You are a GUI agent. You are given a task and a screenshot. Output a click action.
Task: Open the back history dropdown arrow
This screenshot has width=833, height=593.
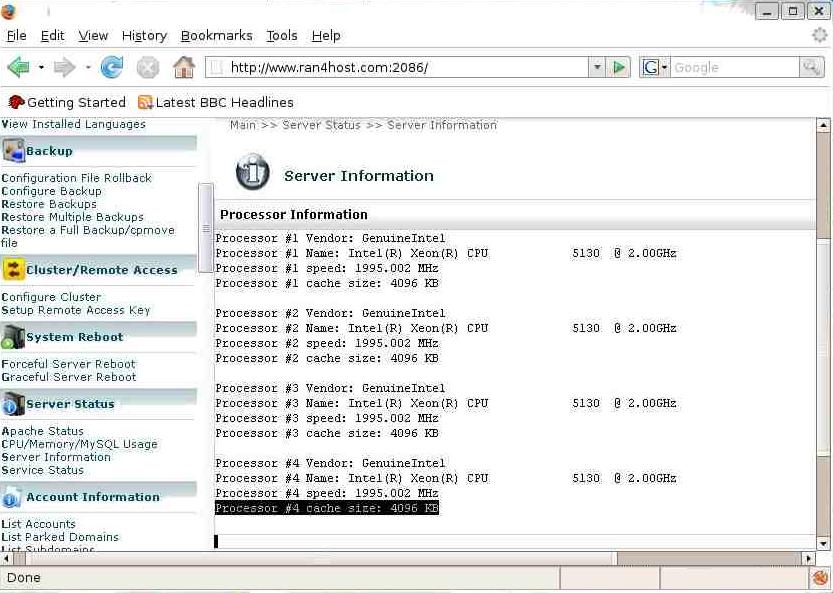(41, 68)
